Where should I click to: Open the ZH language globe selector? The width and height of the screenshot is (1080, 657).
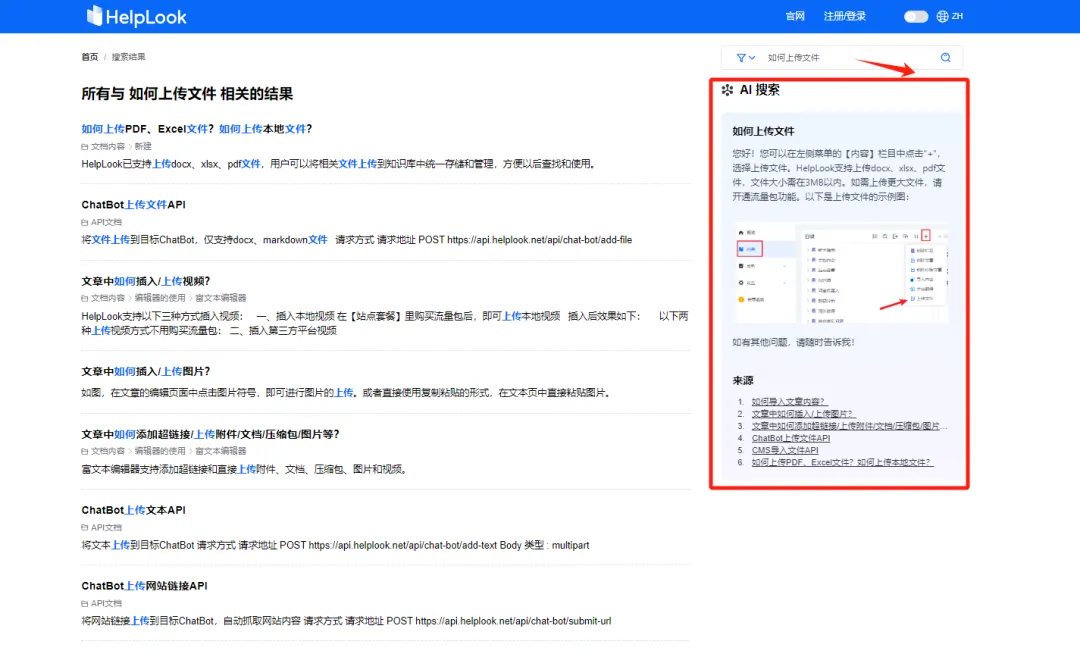point(949,17)
